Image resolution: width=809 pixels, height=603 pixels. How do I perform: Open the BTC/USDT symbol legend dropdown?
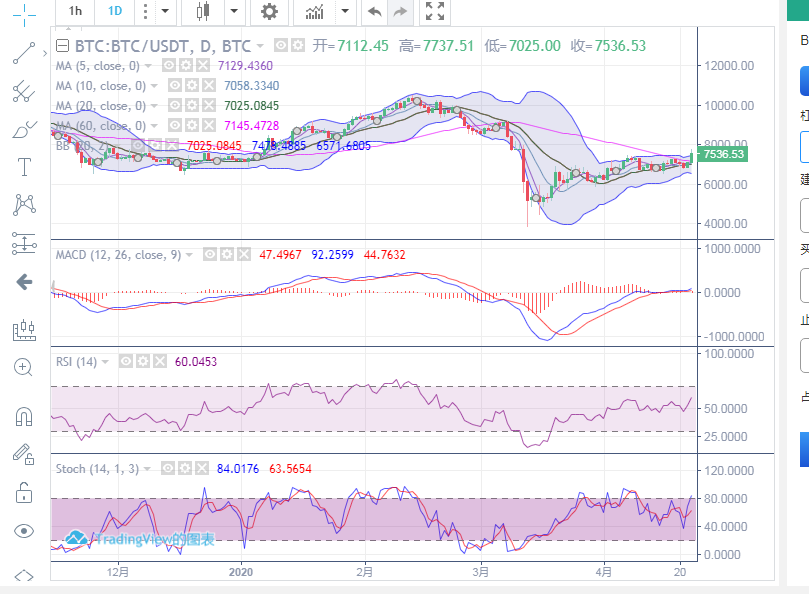[x=261, y=46]
